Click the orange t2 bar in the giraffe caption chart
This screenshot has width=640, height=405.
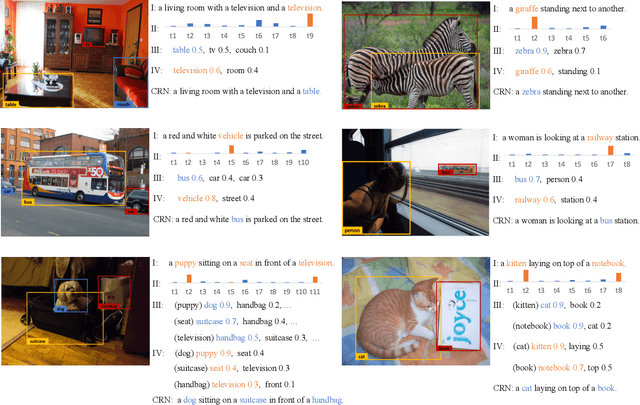[x=534, y=23]
